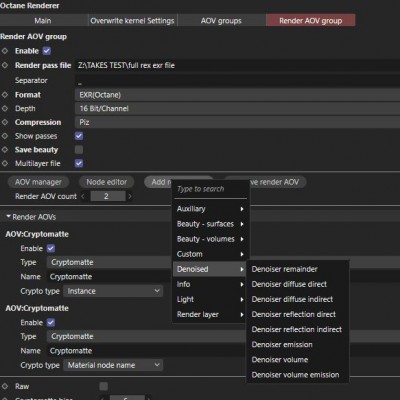The height and width of the screenshot is (400, 400).
Task: Click the keyframe diamond beside Raw
Action: pyautogui.click(x=5, y=386)
